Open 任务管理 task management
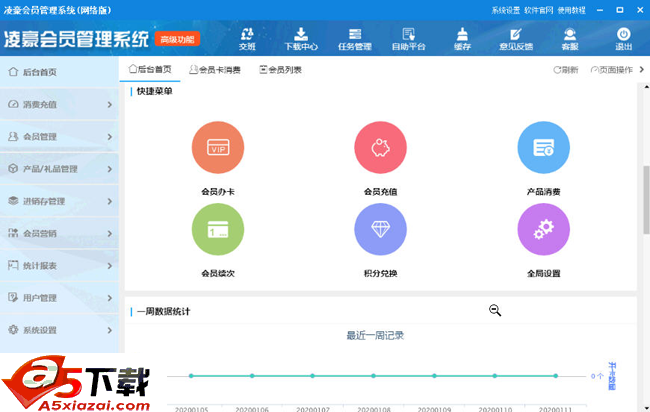This screenshot has height=412, width=650. [355, 39]
